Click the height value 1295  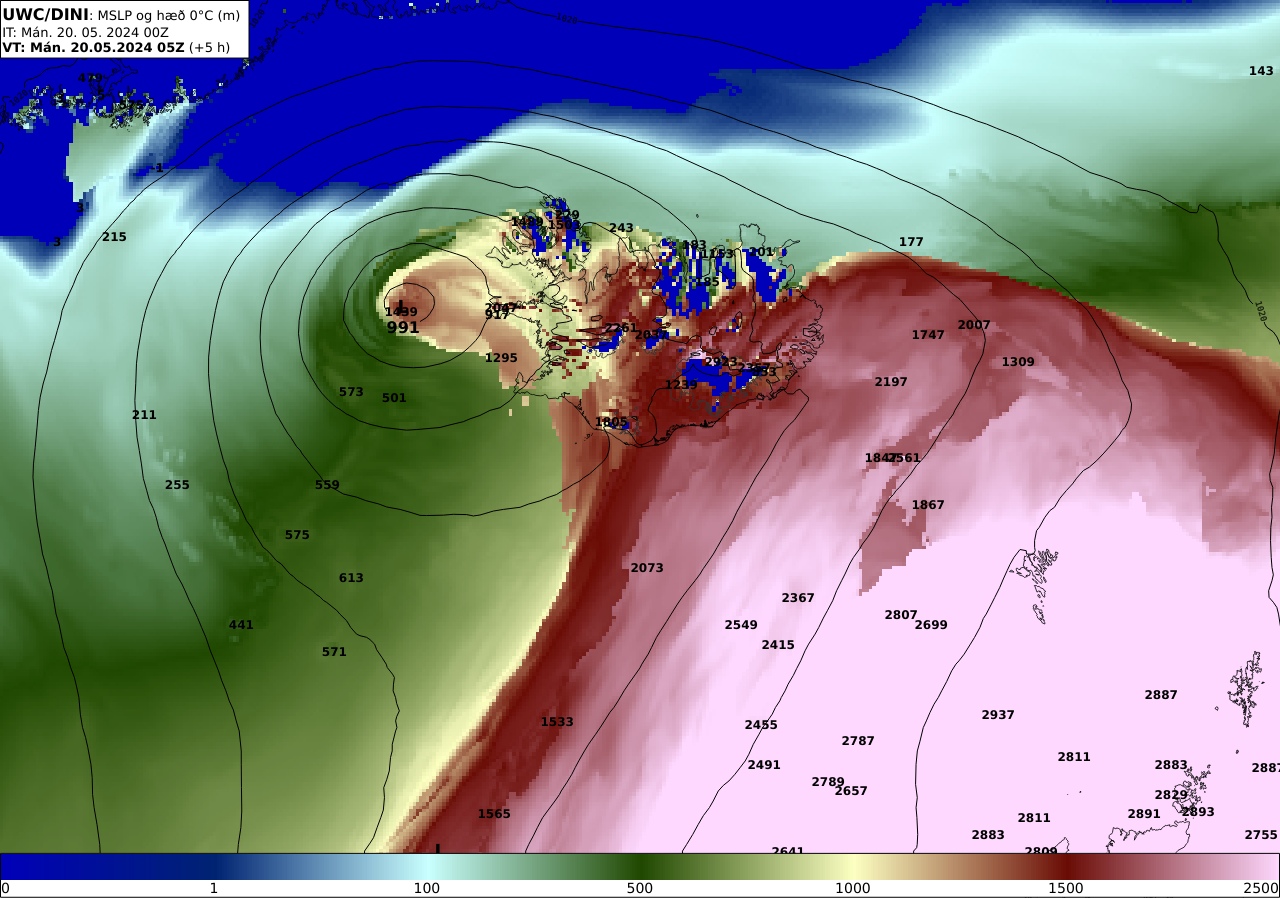coord(501,358)
